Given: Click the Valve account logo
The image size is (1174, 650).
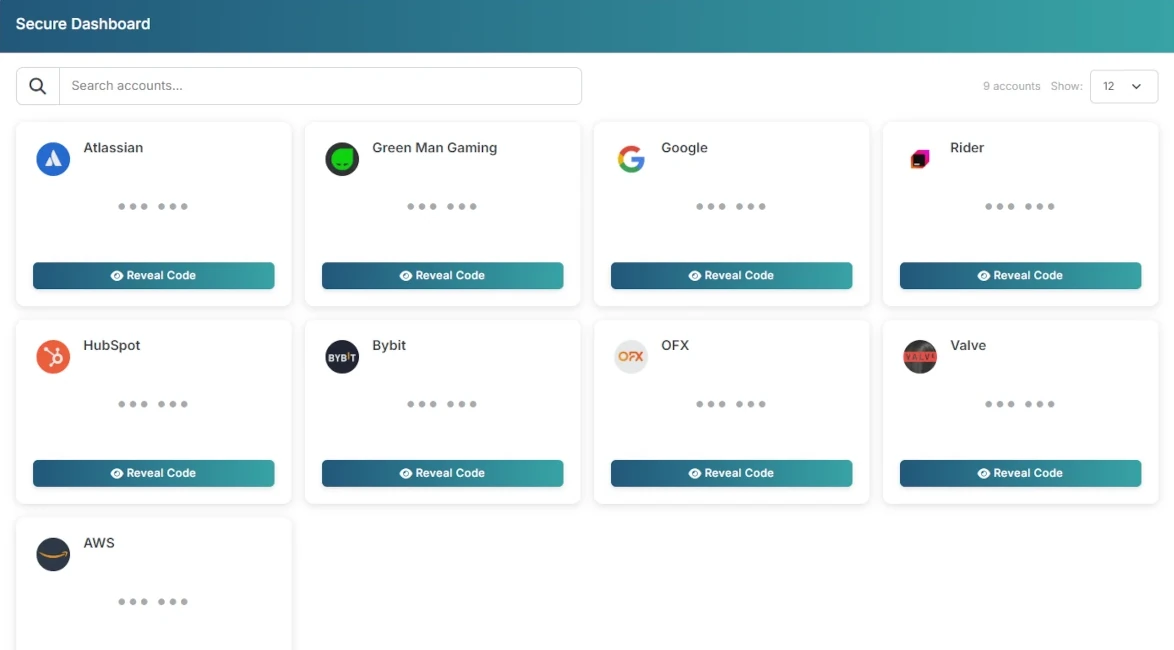Looking at the screenshot, I should click(920, 356).
